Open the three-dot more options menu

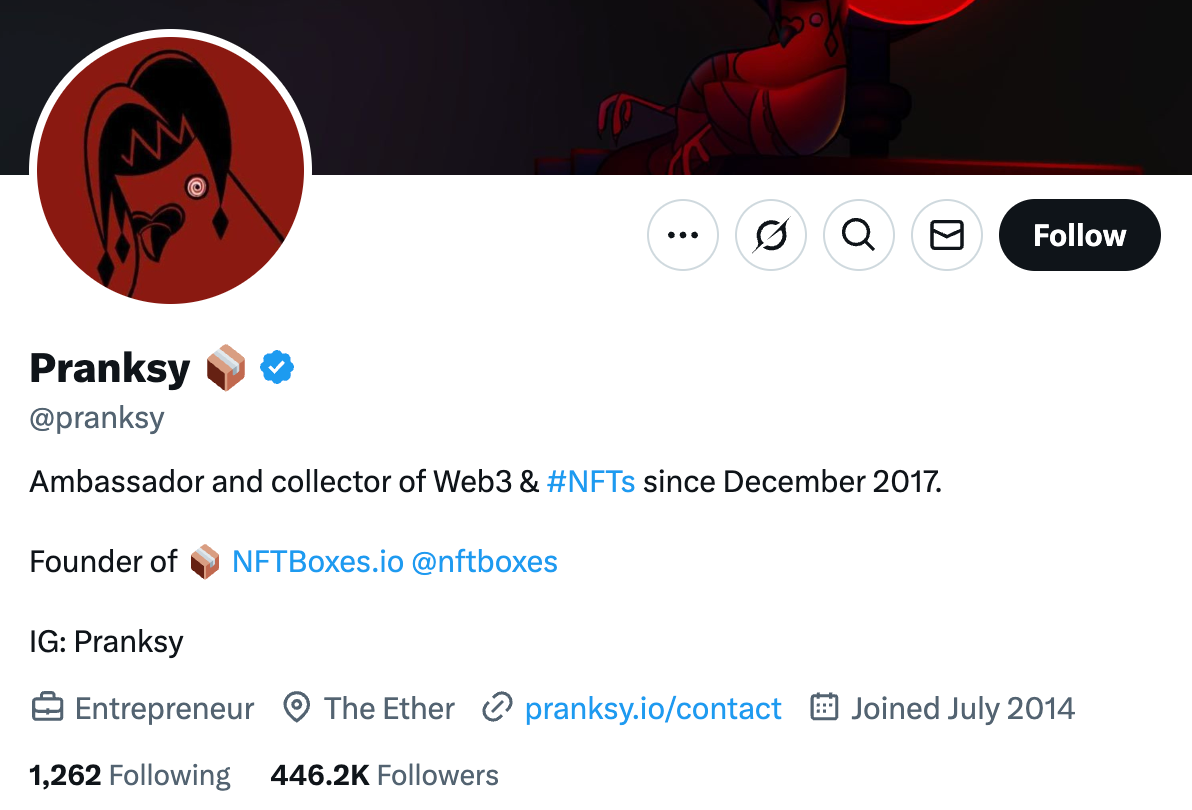click(683, 235)
